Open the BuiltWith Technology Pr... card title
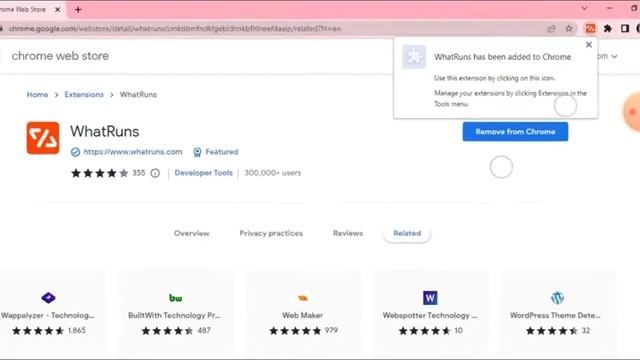 pos(174,315)
